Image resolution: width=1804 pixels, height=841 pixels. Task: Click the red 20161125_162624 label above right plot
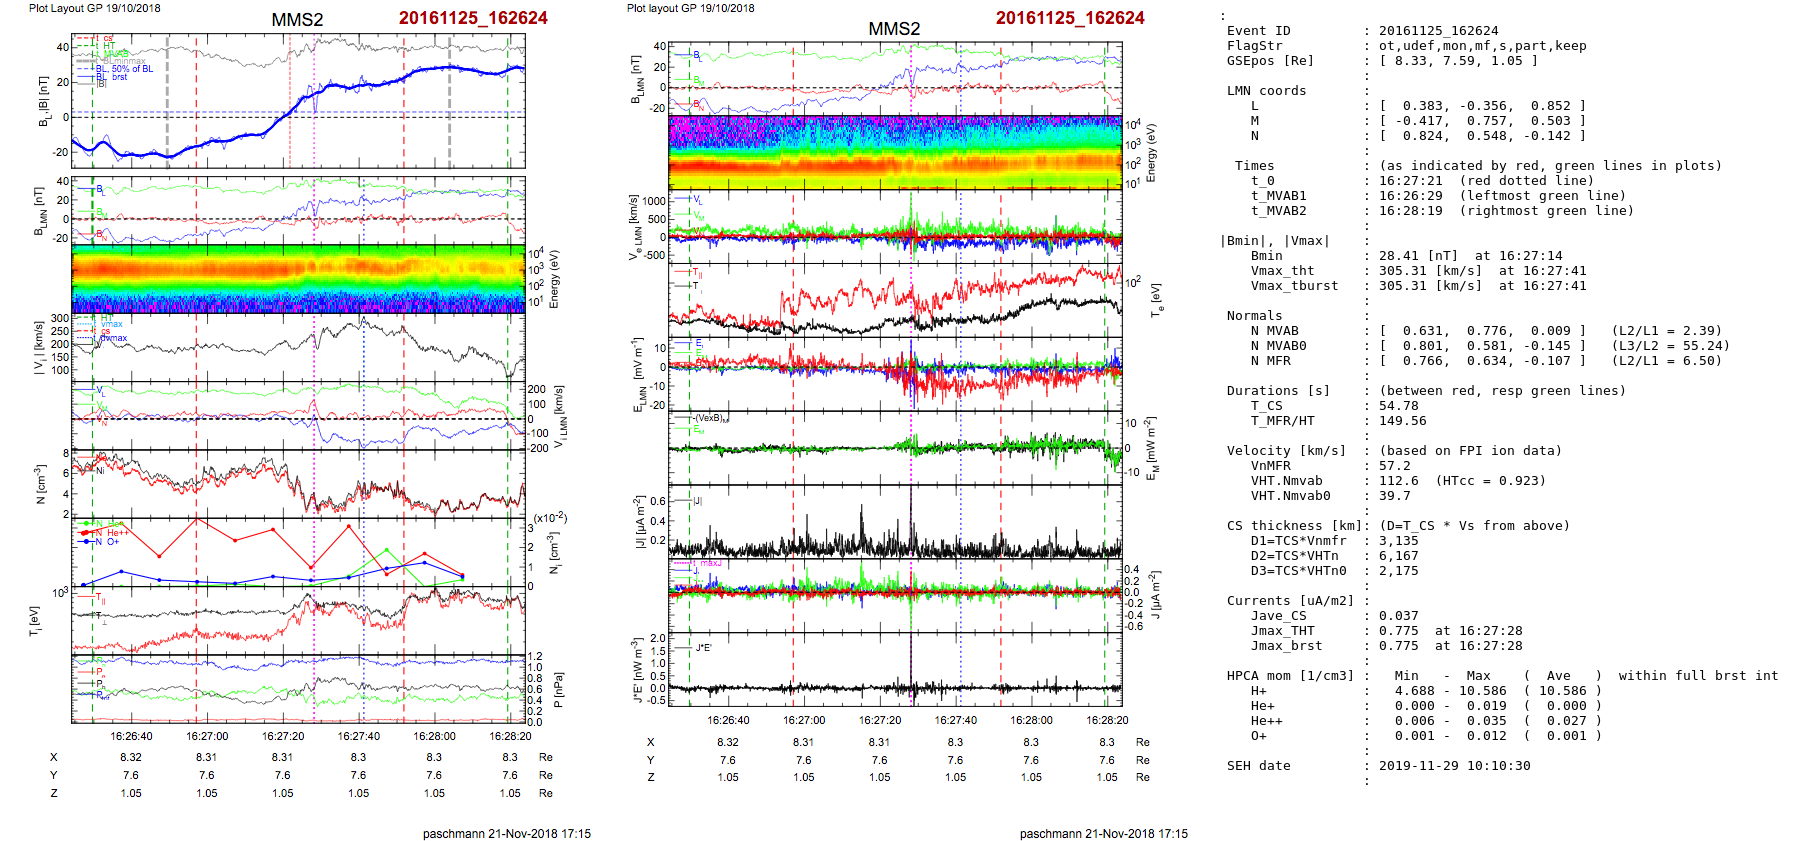pos(1069,18)
